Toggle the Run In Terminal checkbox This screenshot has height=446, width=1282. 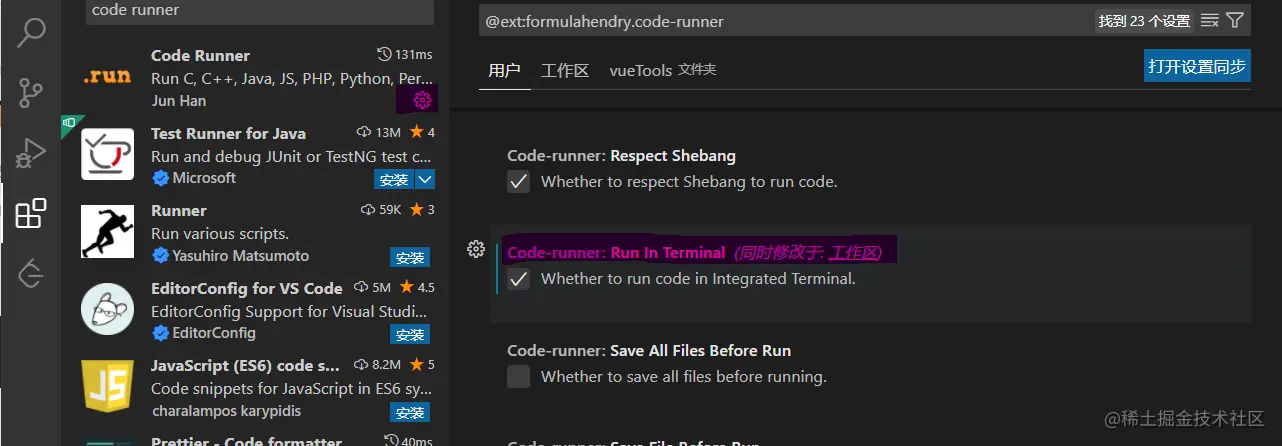[518, 278]
